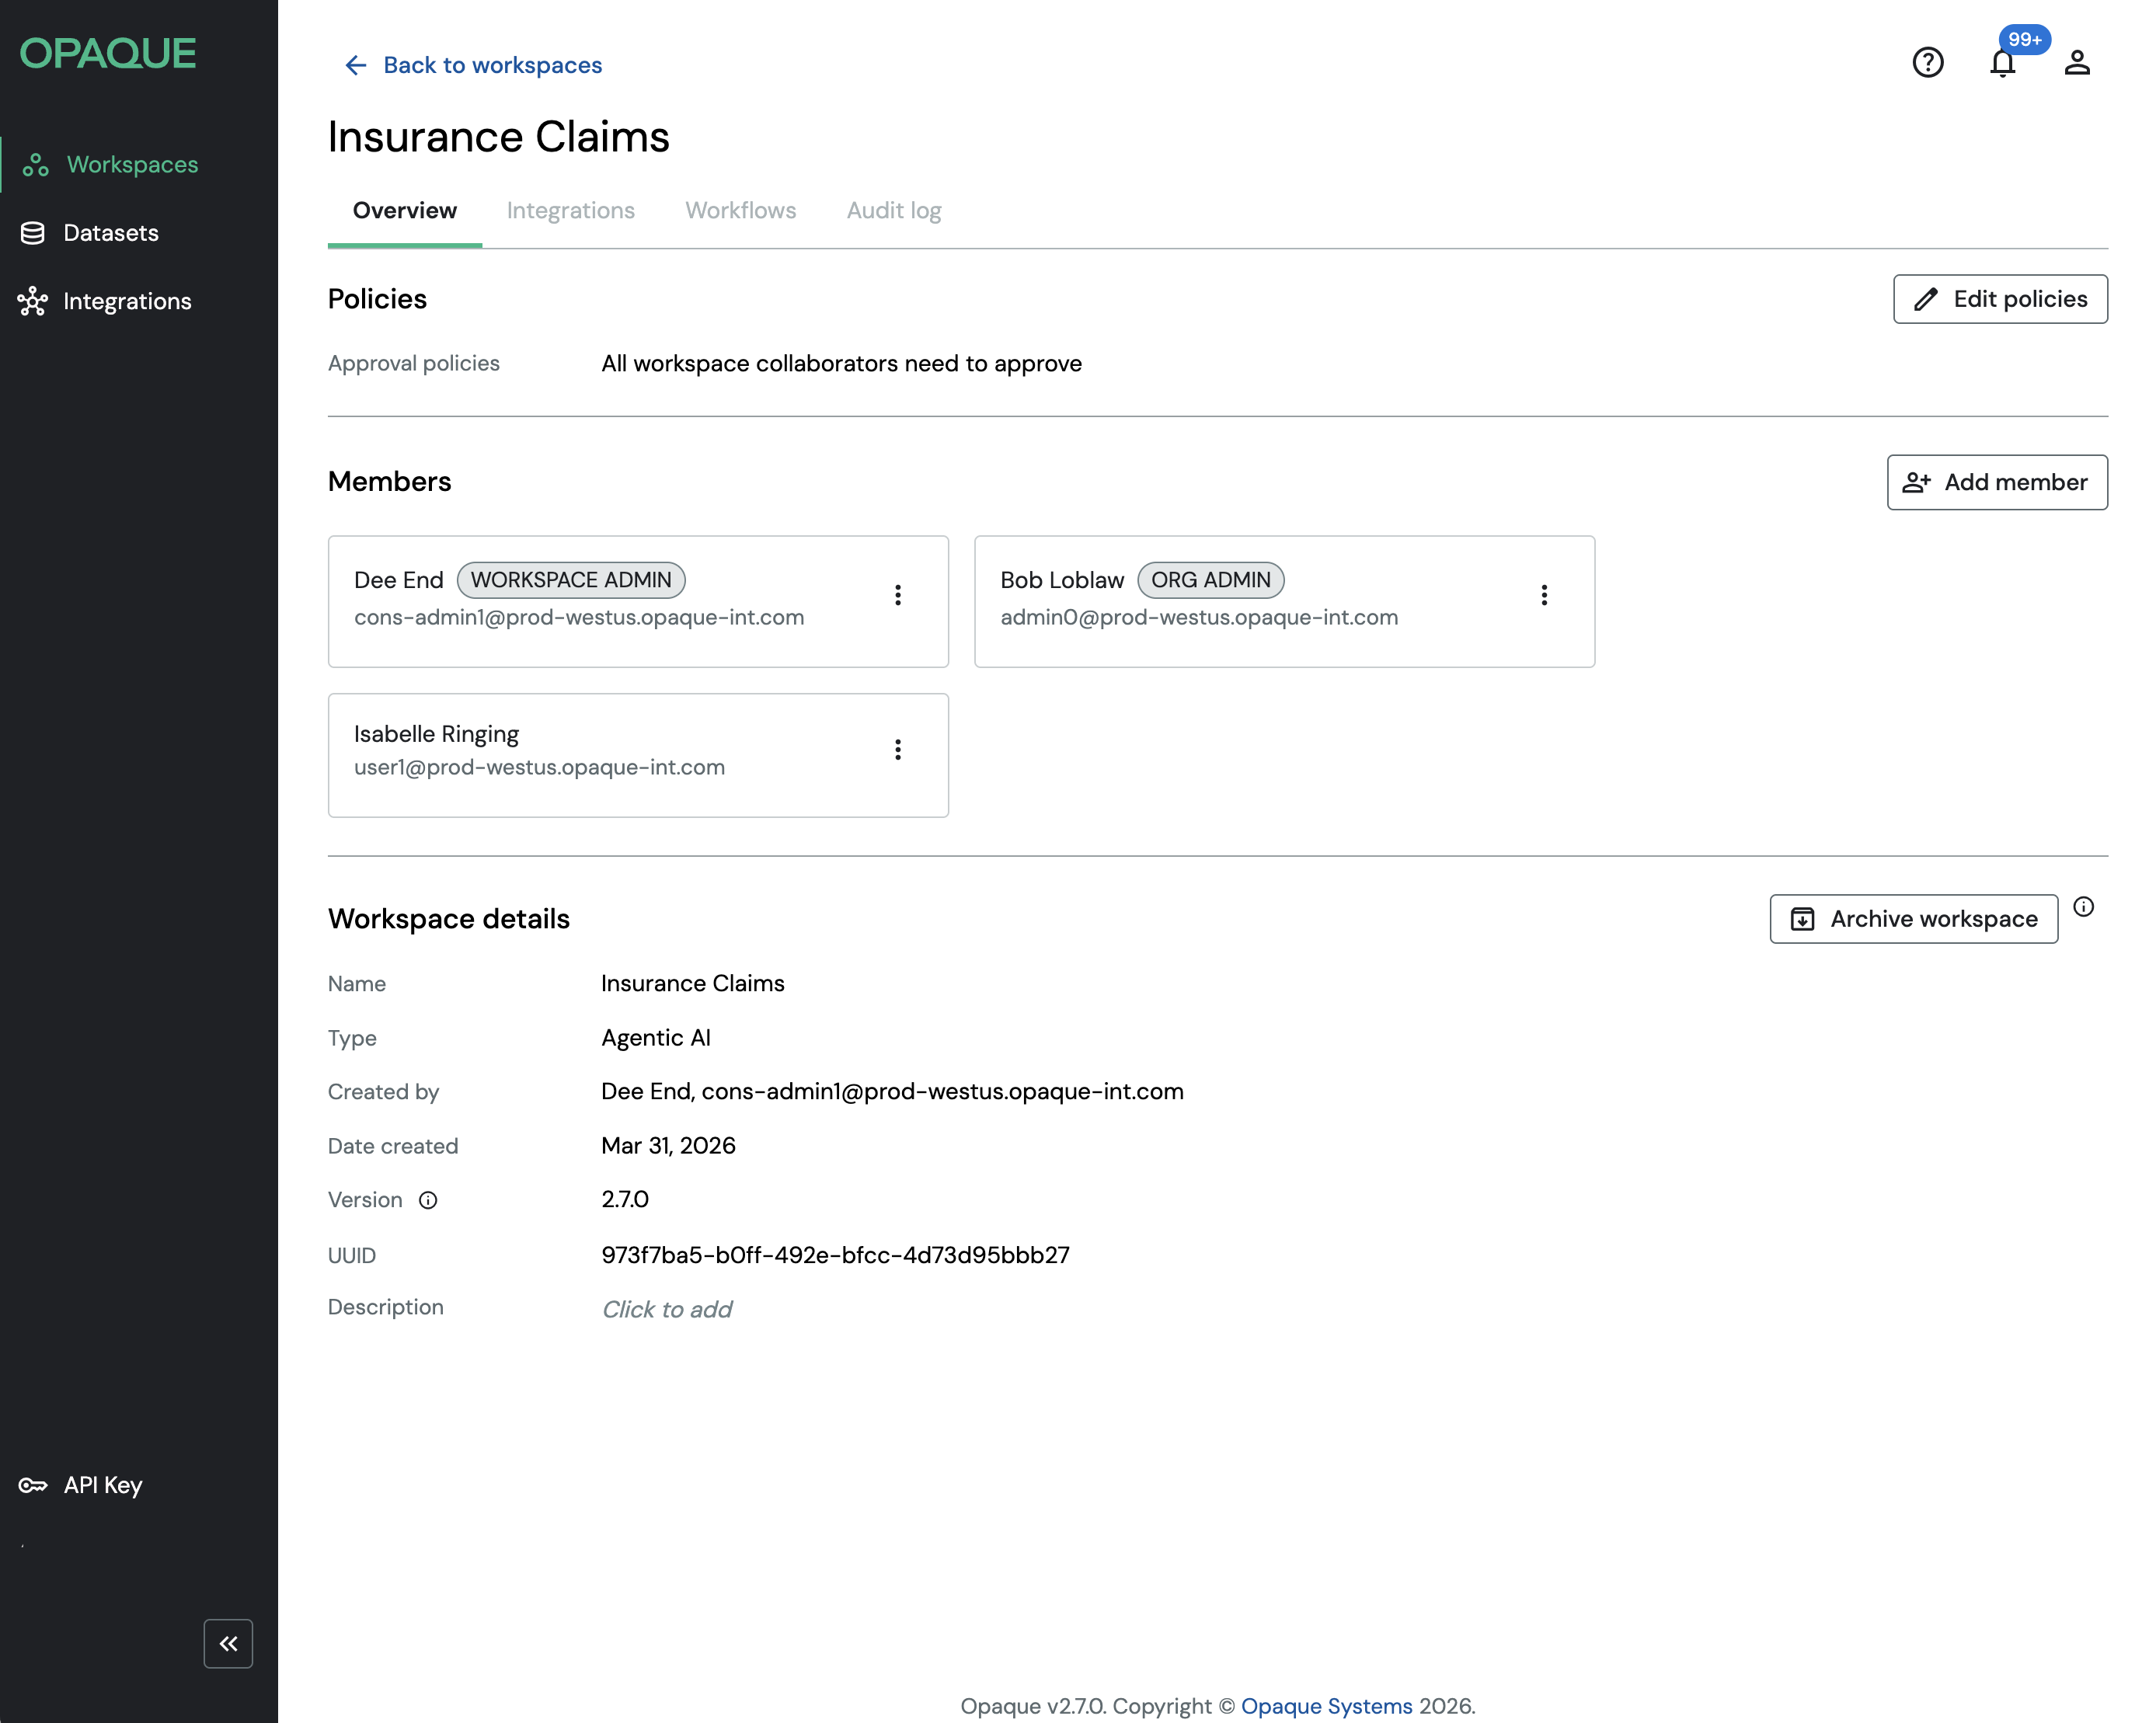Click Archive workspace button
The image size is (2156, 1723).
(x=1913, y=919)
